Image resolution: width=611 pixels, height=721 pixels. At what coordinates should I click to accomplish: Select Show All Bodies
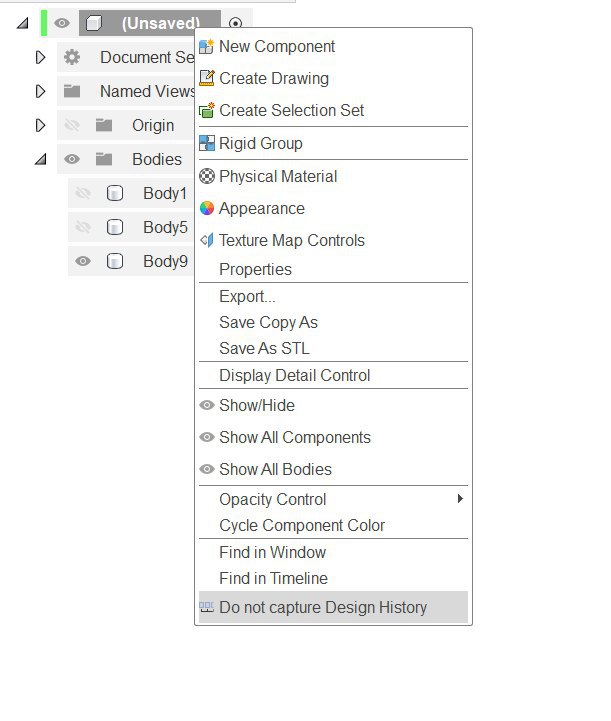pos(333,469)
